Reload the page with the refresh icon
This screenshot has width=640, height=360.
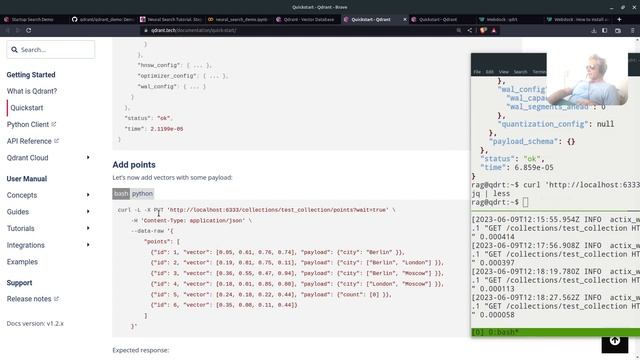coord(29,30)
